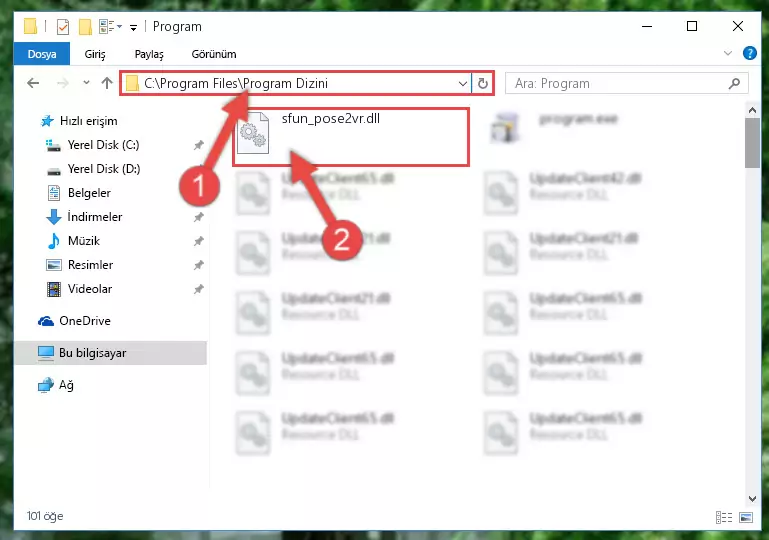Minimize the Program window
769x540 pixels.
coord(647,26)
